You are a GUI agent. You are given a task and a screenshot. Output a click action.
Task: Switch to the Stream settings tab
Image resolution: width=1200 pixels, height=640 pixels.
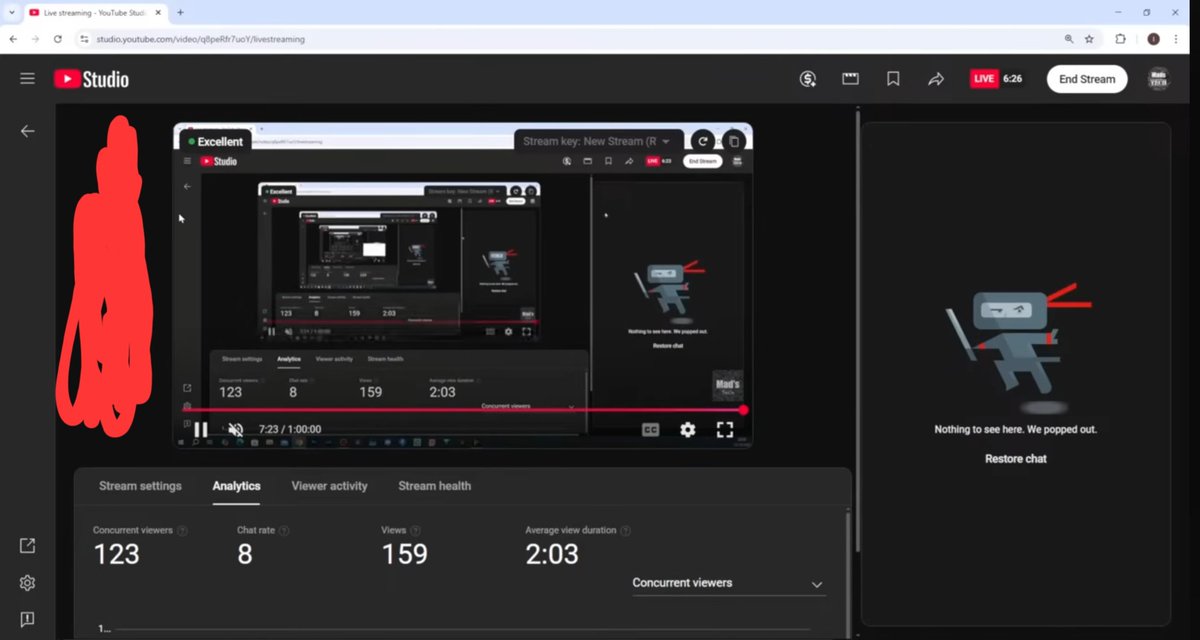pos(140,486)
